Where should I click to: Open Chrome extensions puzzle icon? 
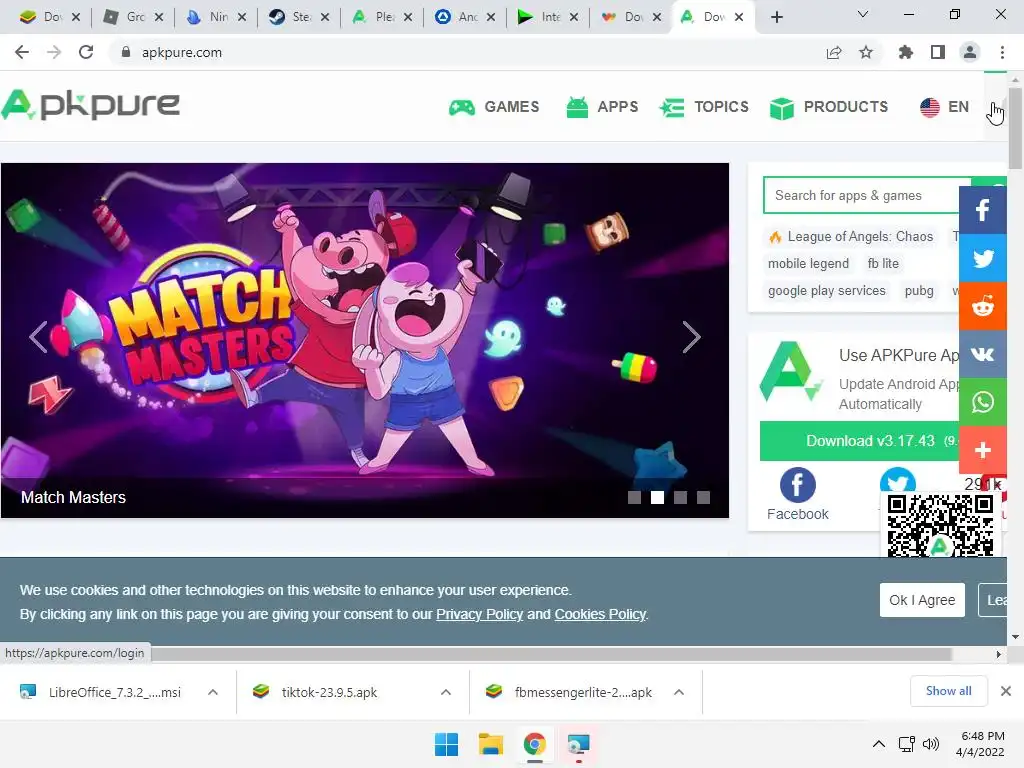(x=906, y=52)
